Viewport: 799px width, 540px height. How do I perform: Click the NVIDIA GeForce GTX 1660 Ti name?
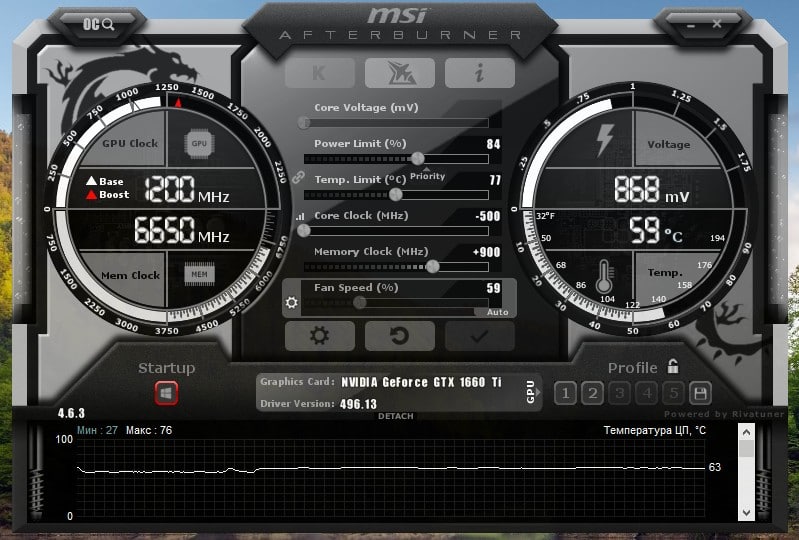point(421,382)
